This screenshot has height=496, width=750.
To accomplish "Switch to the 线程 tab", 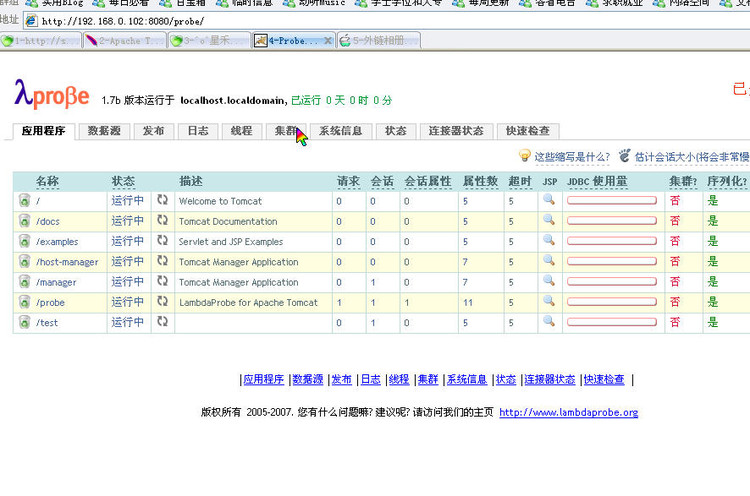I will point(242,131).
